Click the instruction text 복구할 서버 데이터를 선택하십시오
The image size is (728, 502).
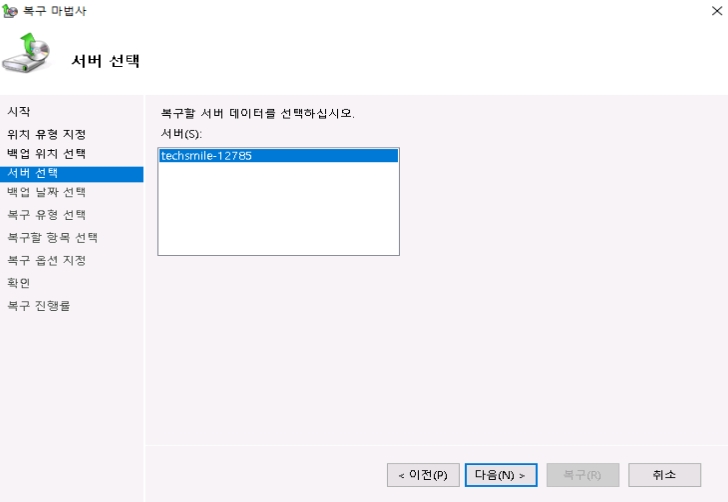(257, 113)
